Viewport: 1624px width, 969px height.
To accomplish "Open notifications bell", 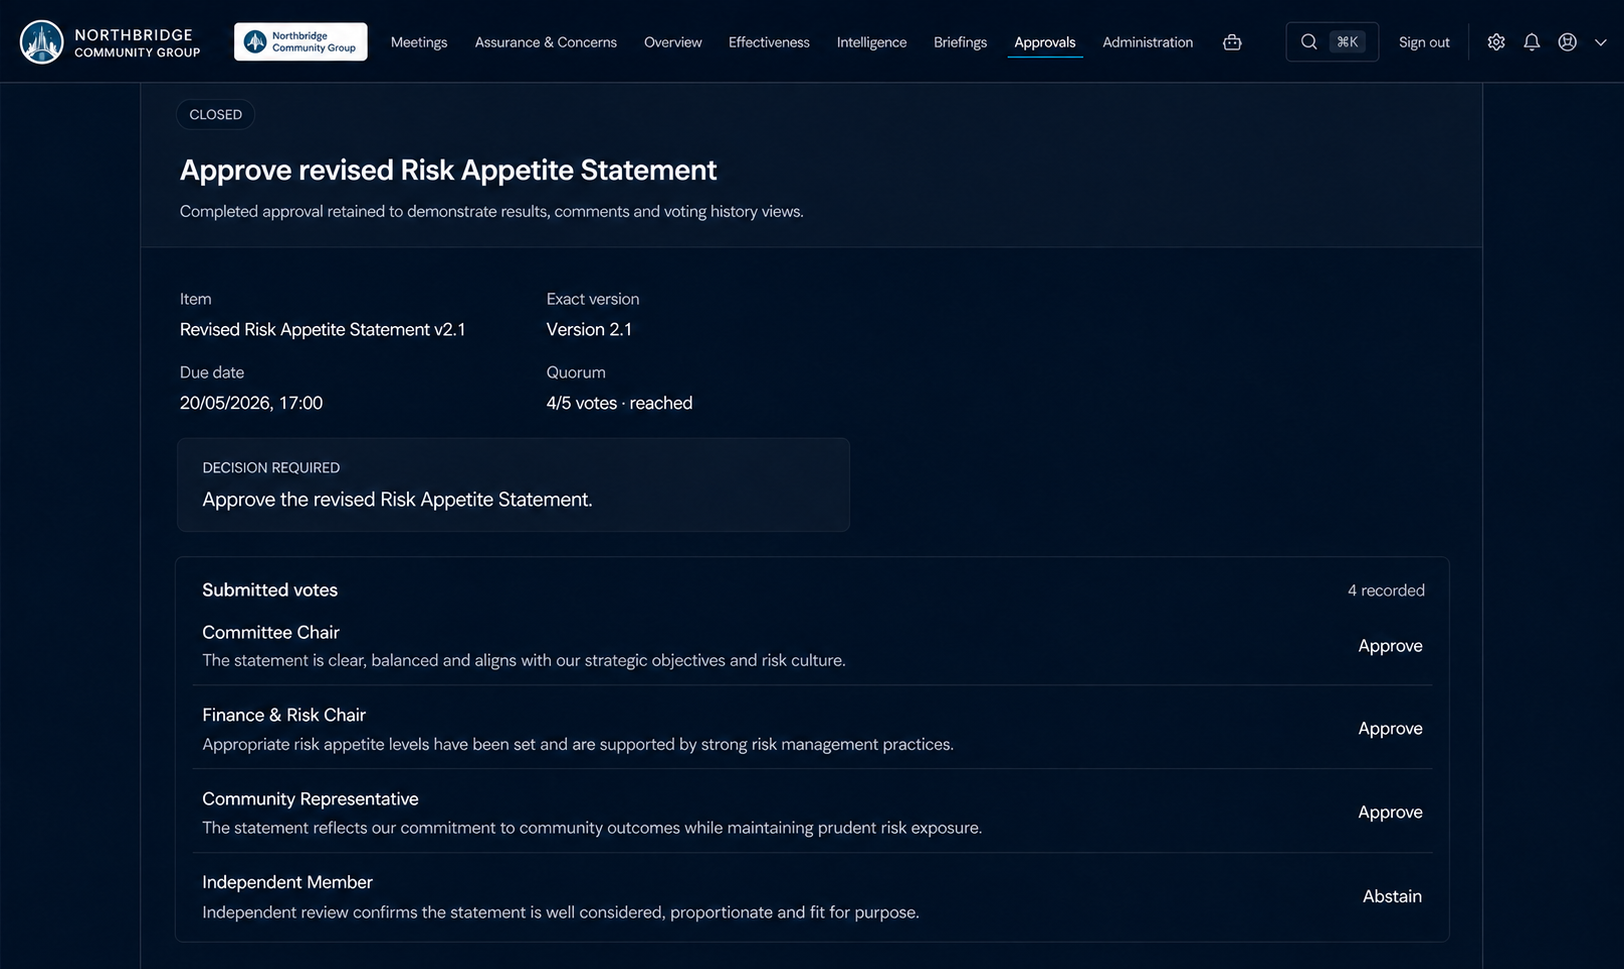I will (1532, 42).
